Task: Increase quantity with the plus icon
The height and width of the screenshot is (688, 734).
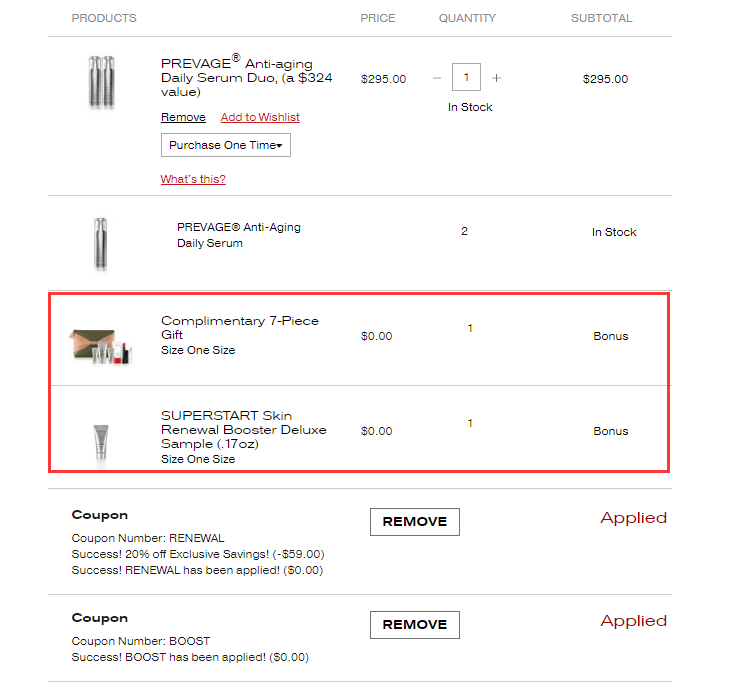Action: (x=496, y=78)
